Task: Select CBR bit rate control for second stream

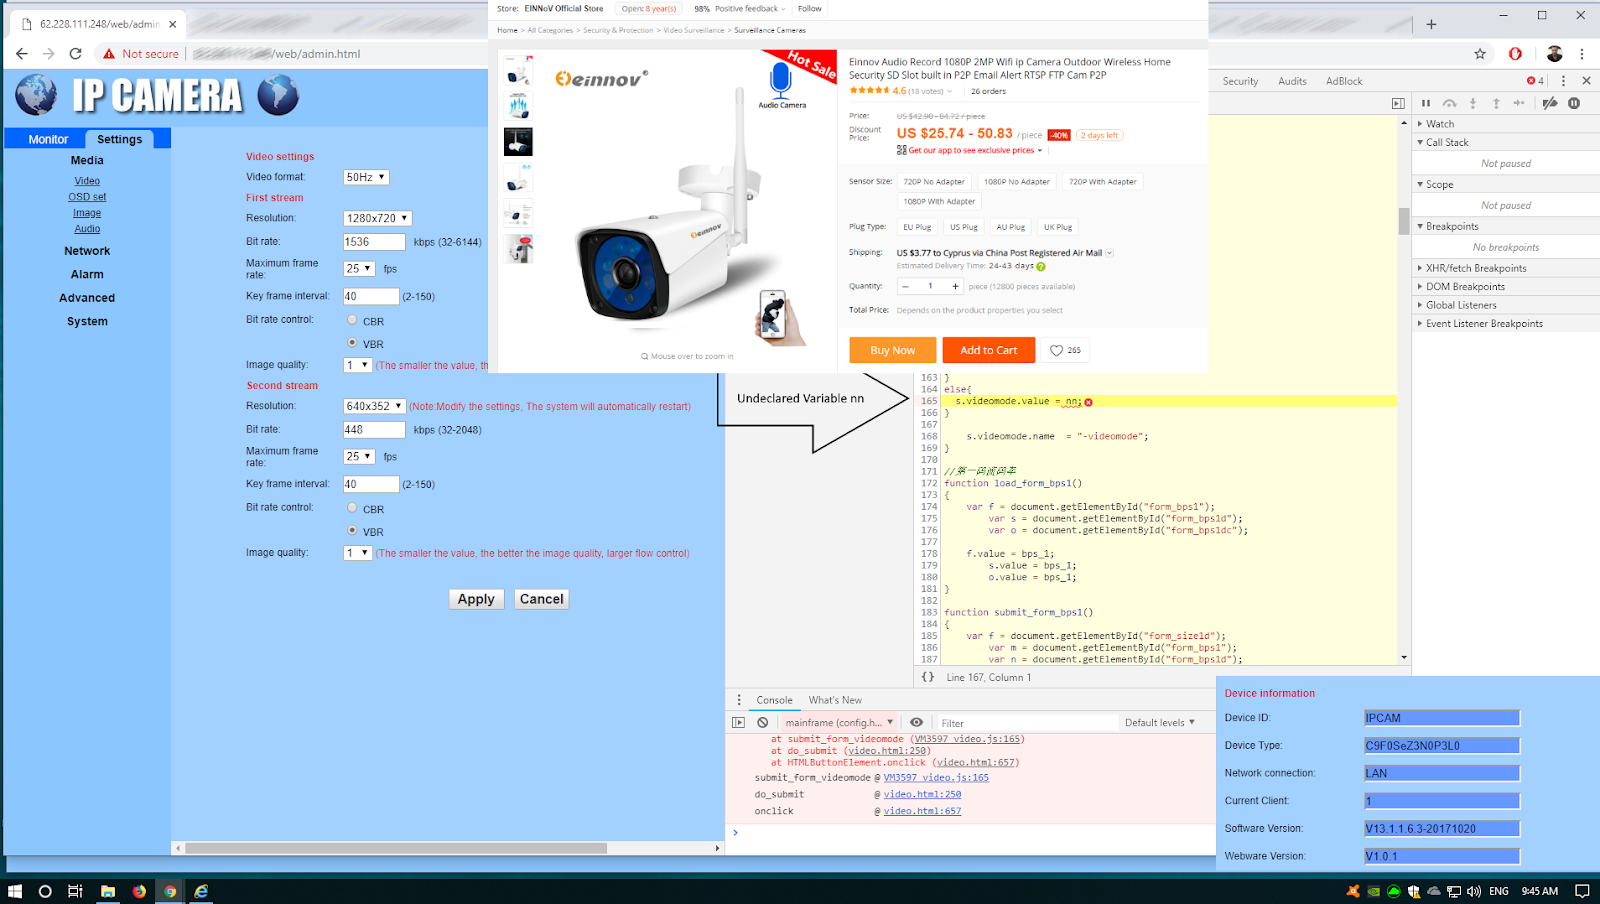Action: pos(352,508)
